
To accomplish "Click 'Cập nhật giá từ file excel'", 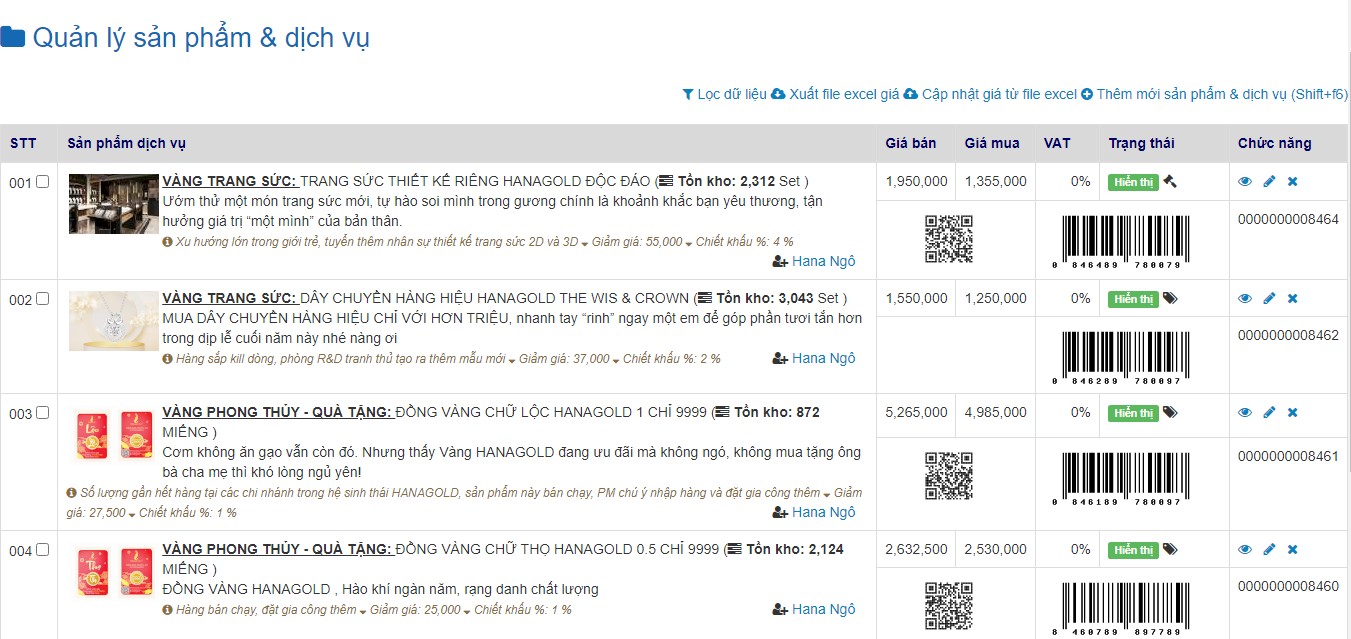I will [990, 94].
